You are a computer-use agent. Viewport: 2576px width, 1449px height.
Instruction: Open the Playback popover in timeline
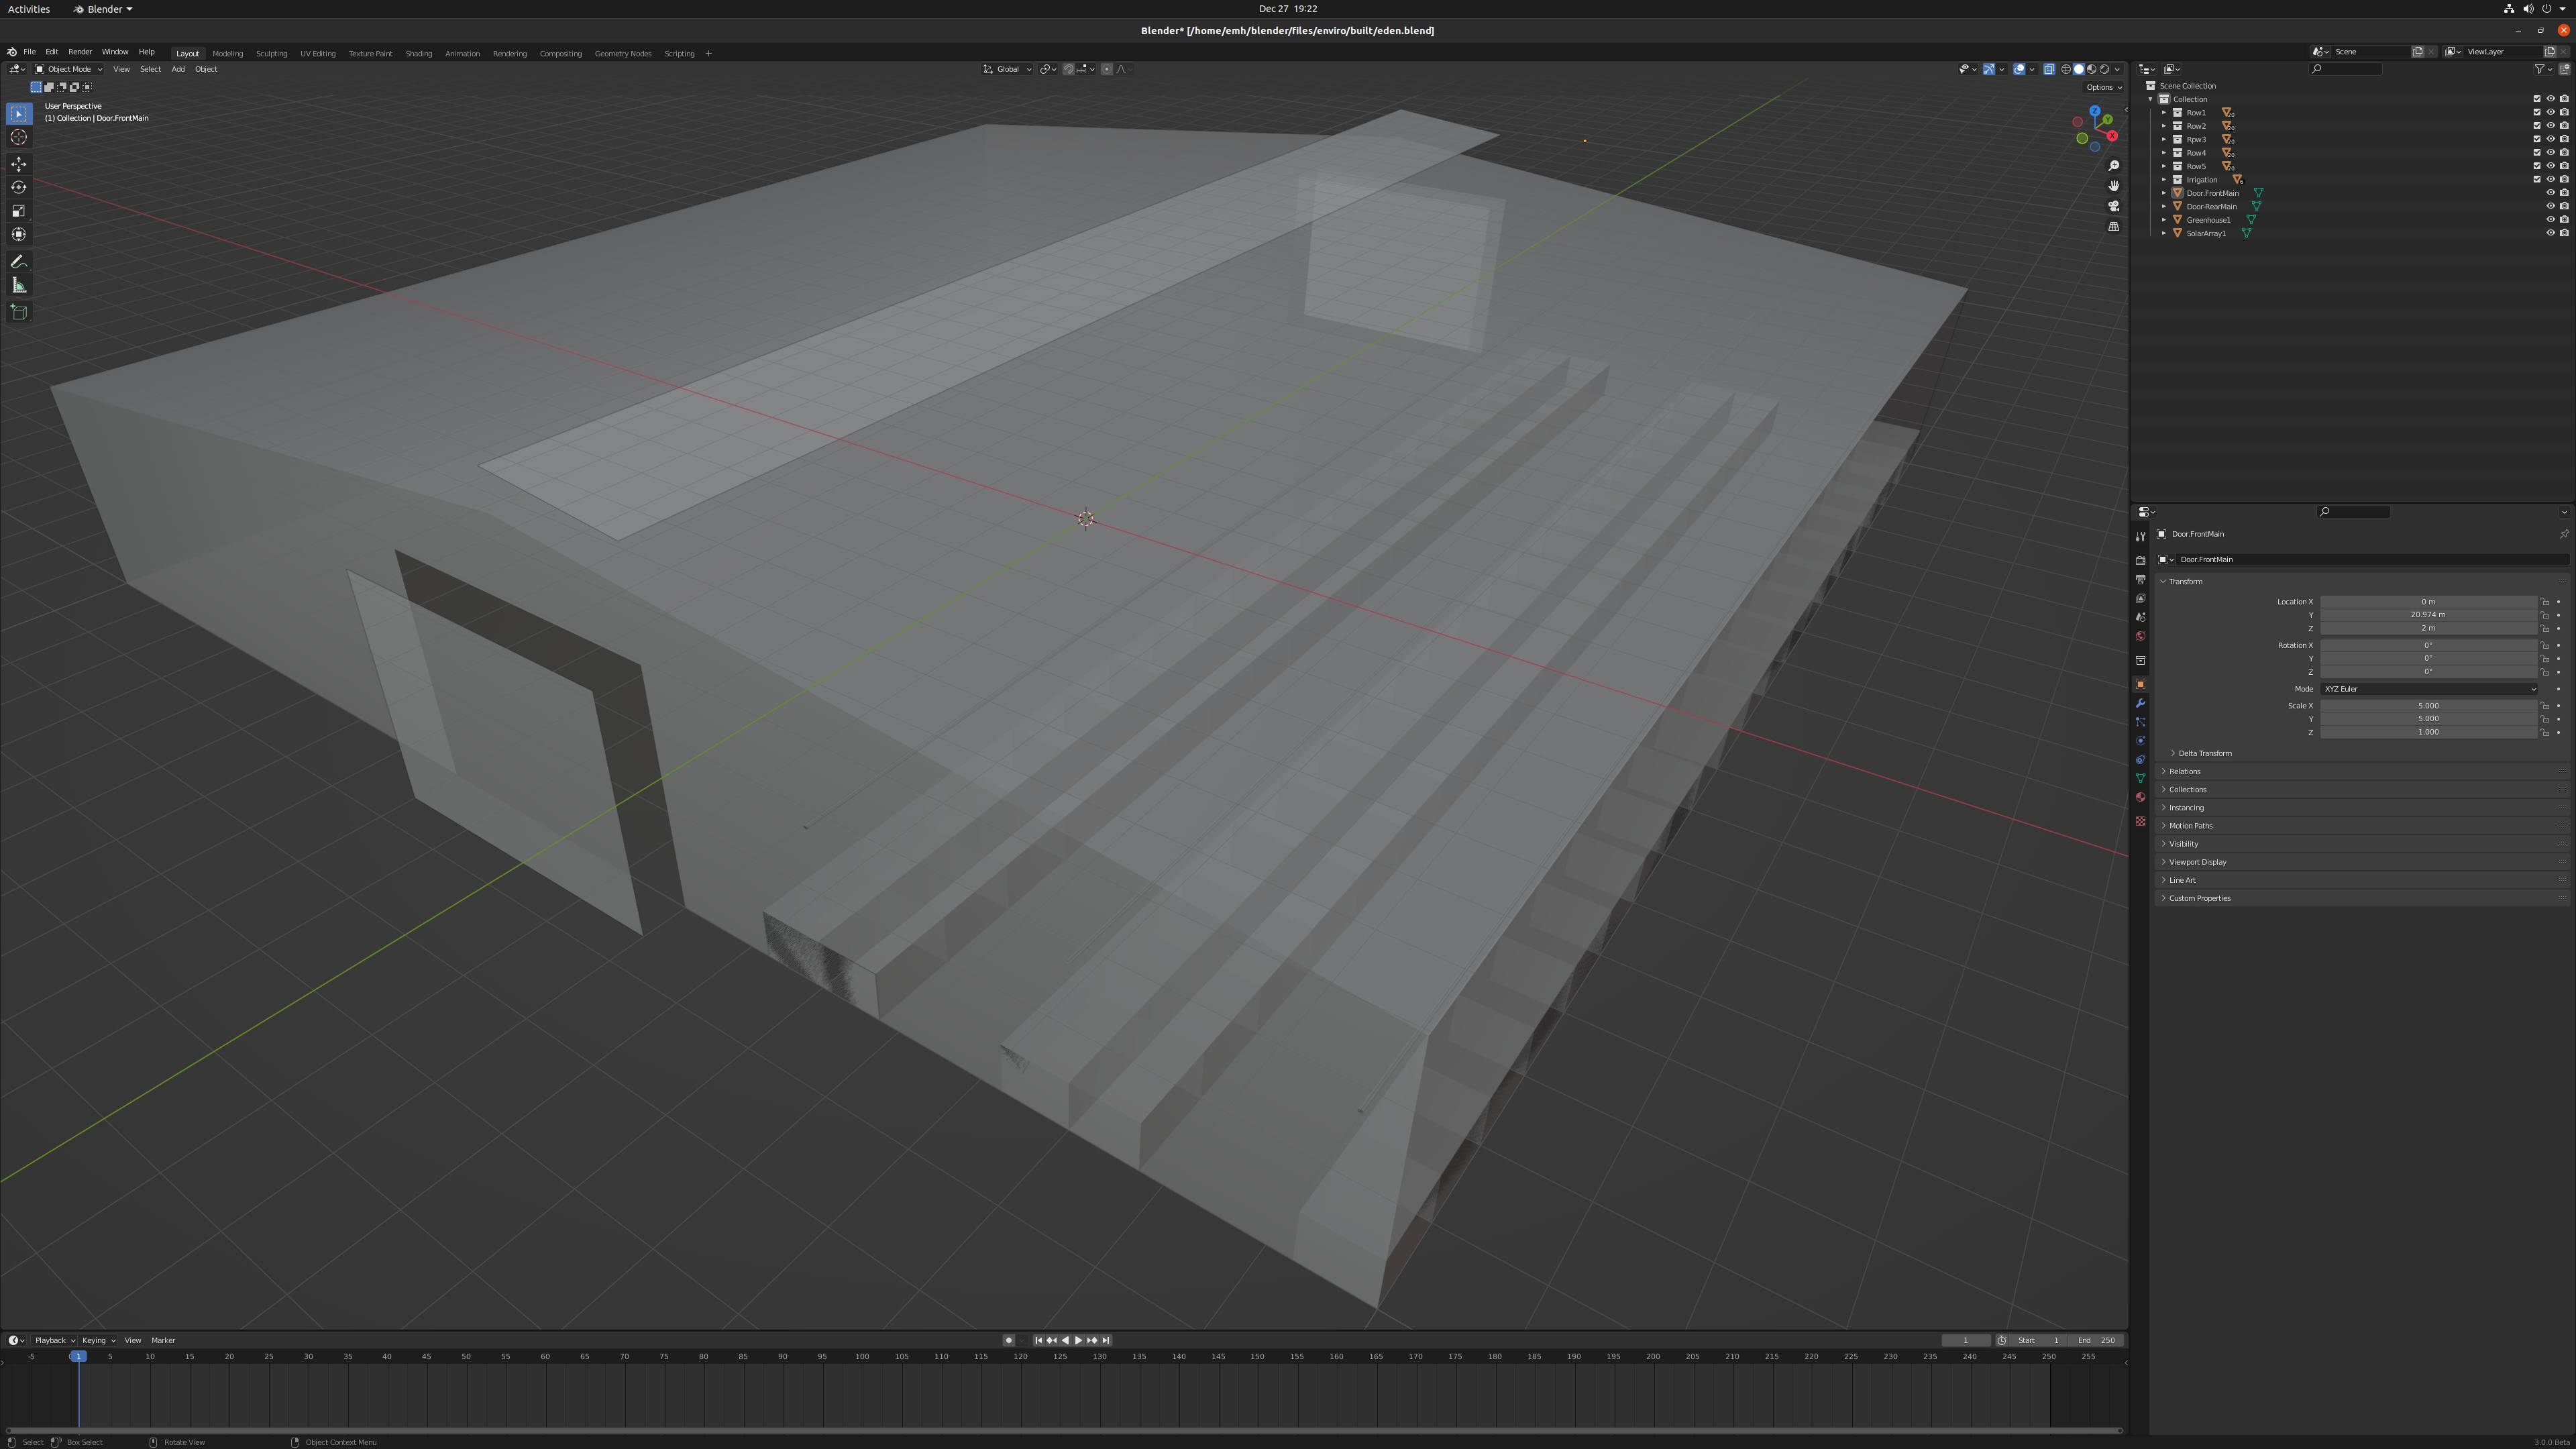(x=54, y=1340)
